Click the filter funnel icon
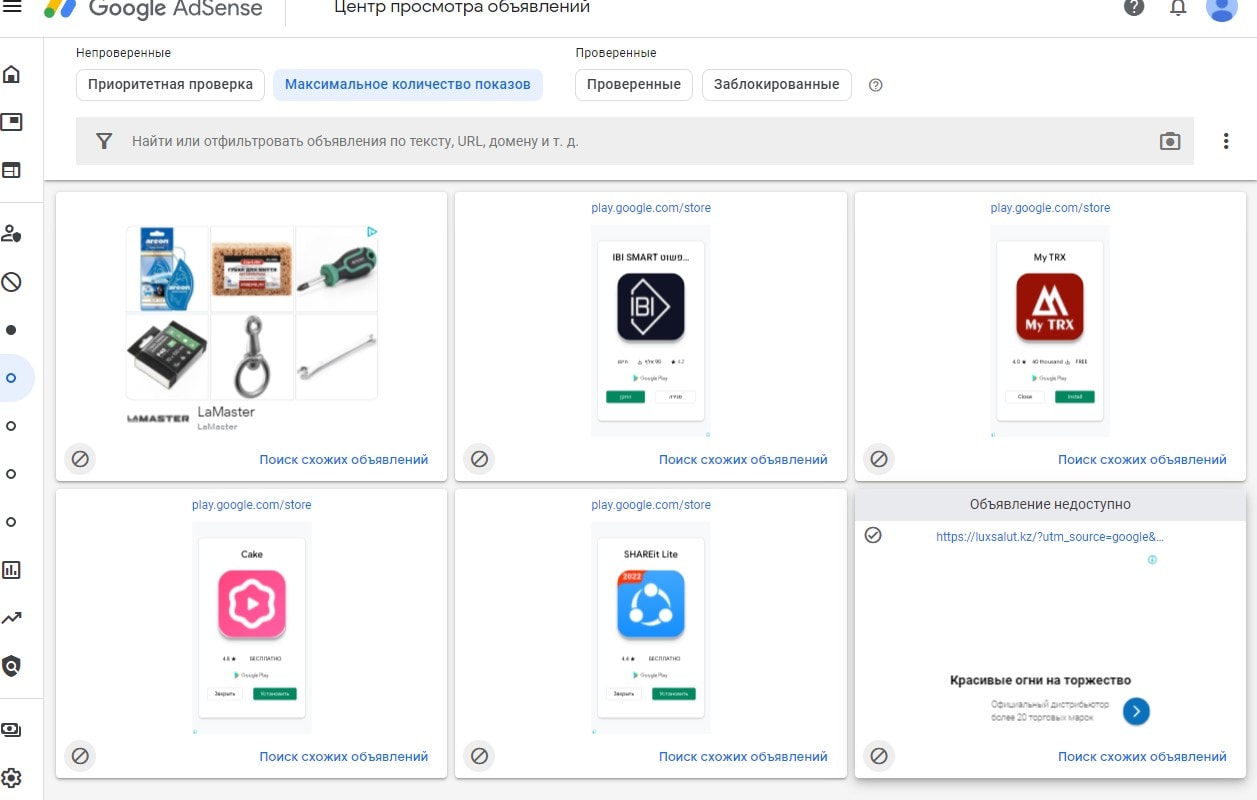This screenshot has width=1257, height=800. [104, 141]
